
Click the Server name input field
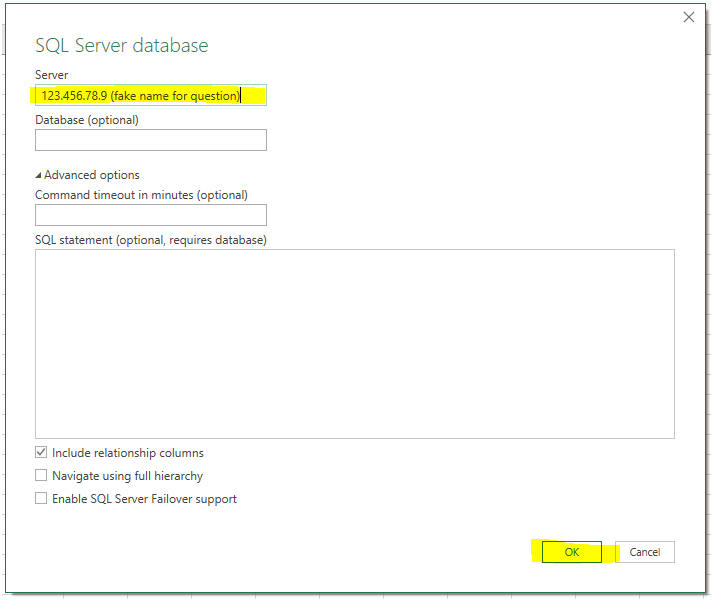point(151,95)
